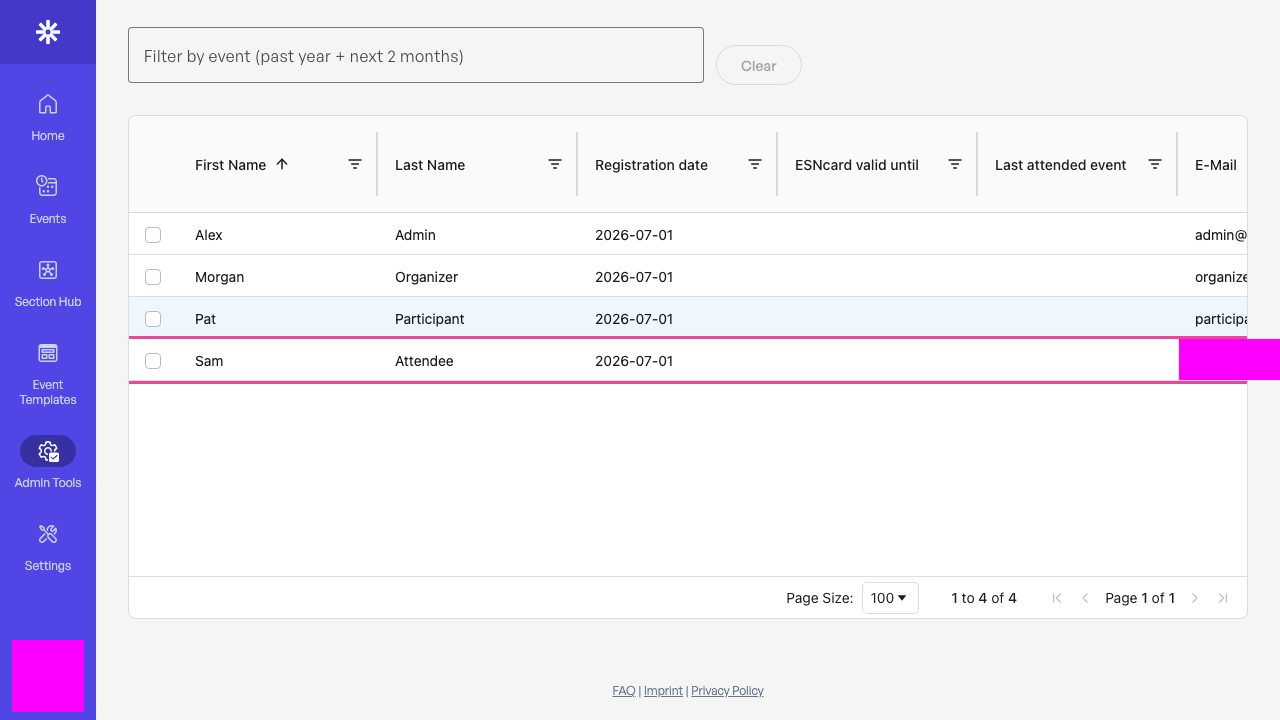
Task: Open filter menu for ESNcard valid until column
Action: [955, 164]
